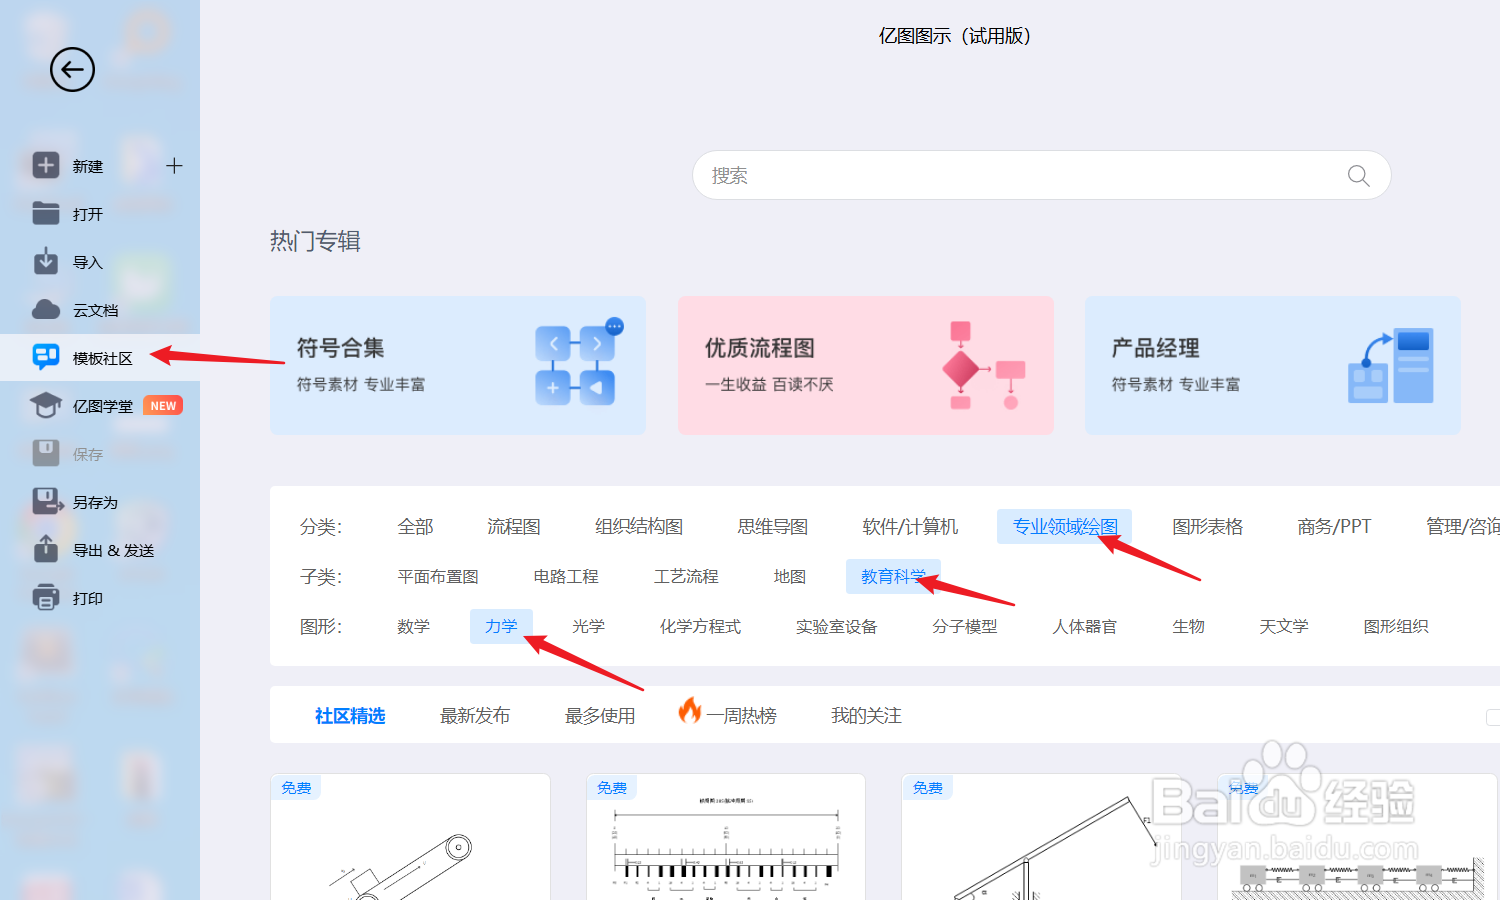Pick the 图形组织 shape filter
The height and width of the screenshot is (900, 1500).
[x=1396, y=627]
